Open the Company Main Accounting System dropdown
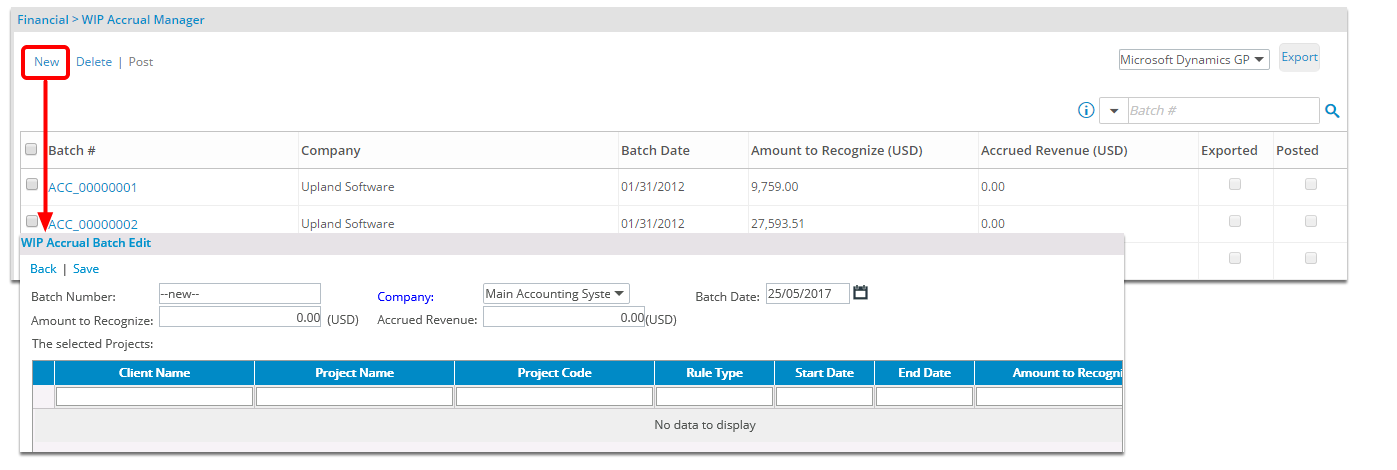The image size is (1397, 470). click(555, 294)
